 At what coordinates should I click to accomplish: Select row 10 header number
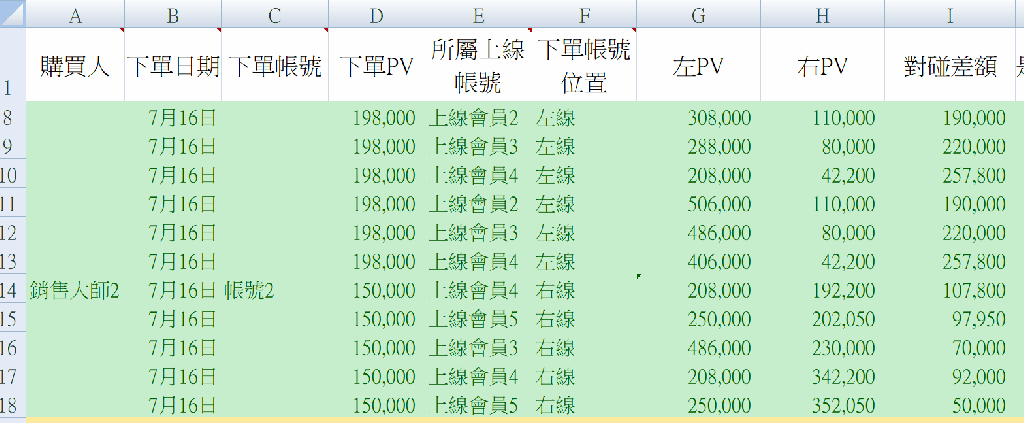[x=12, y=175]
